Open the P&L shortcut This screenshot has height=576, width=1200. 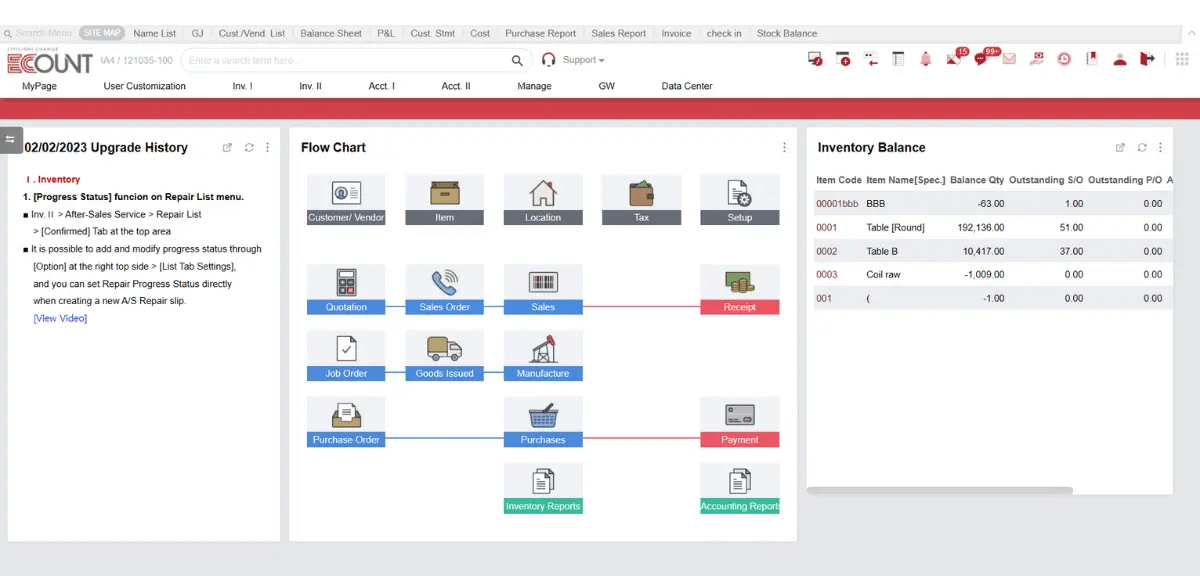[x=386, y=33]
